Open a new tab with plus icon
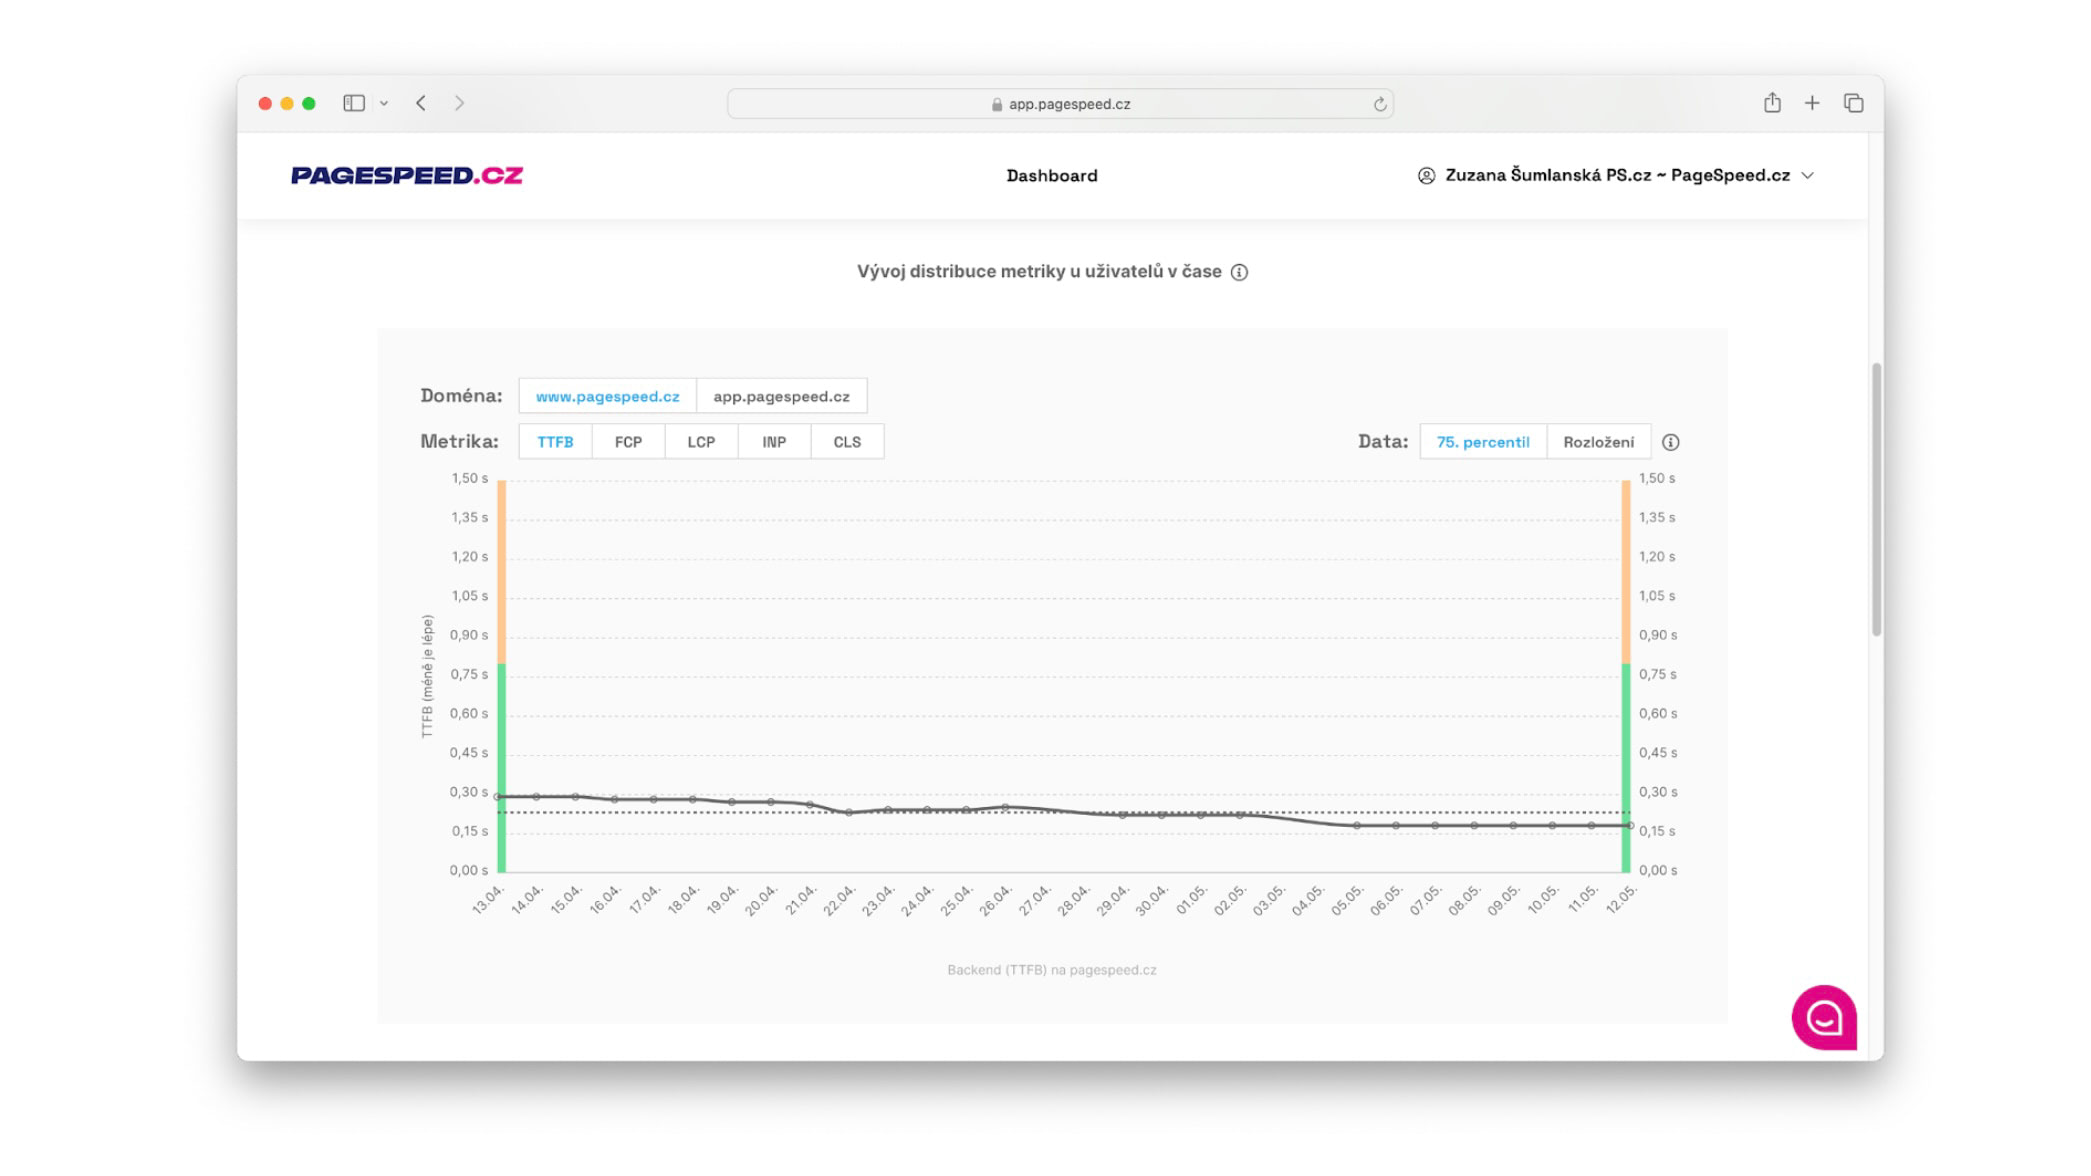The width and height of the screenshot is (2091, 1176). [1811, 103]
